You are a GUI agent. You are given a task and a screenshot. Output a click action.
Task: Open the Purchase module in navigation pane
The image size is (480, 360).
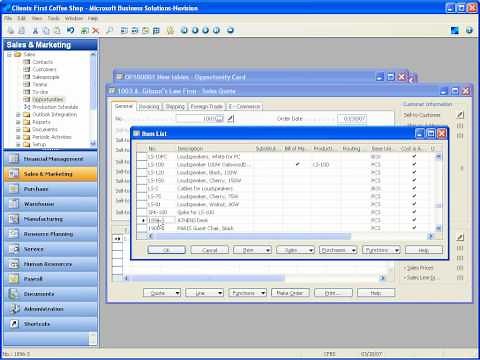click(50, 189)
